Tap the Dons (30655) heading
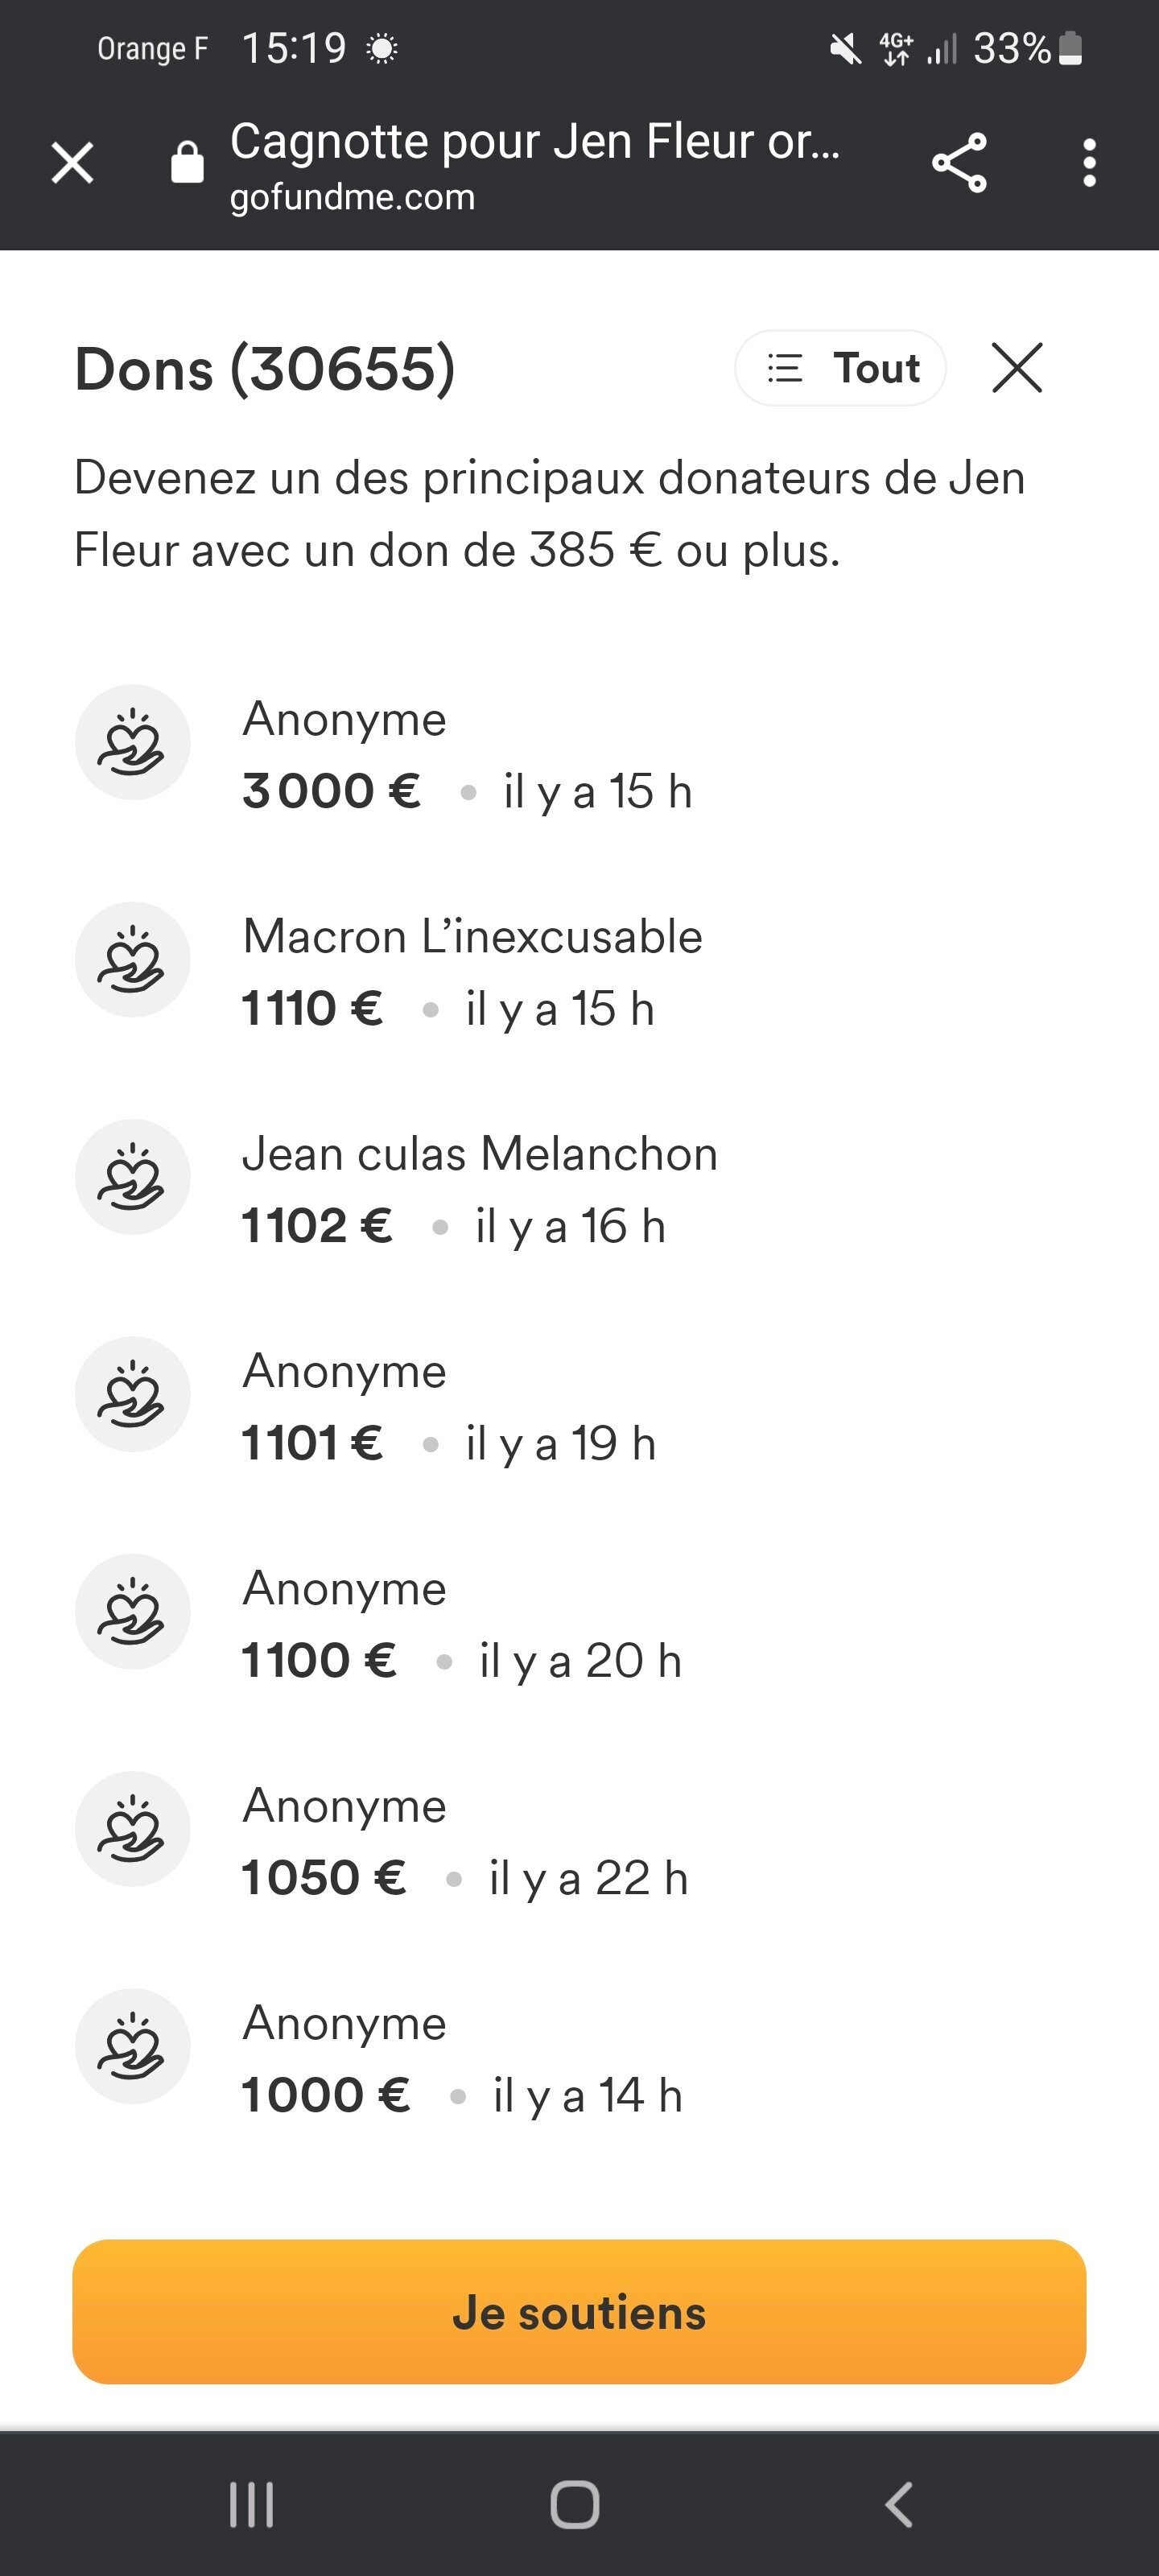Screen dimensions: 1159x2576 tap(265, 368)
